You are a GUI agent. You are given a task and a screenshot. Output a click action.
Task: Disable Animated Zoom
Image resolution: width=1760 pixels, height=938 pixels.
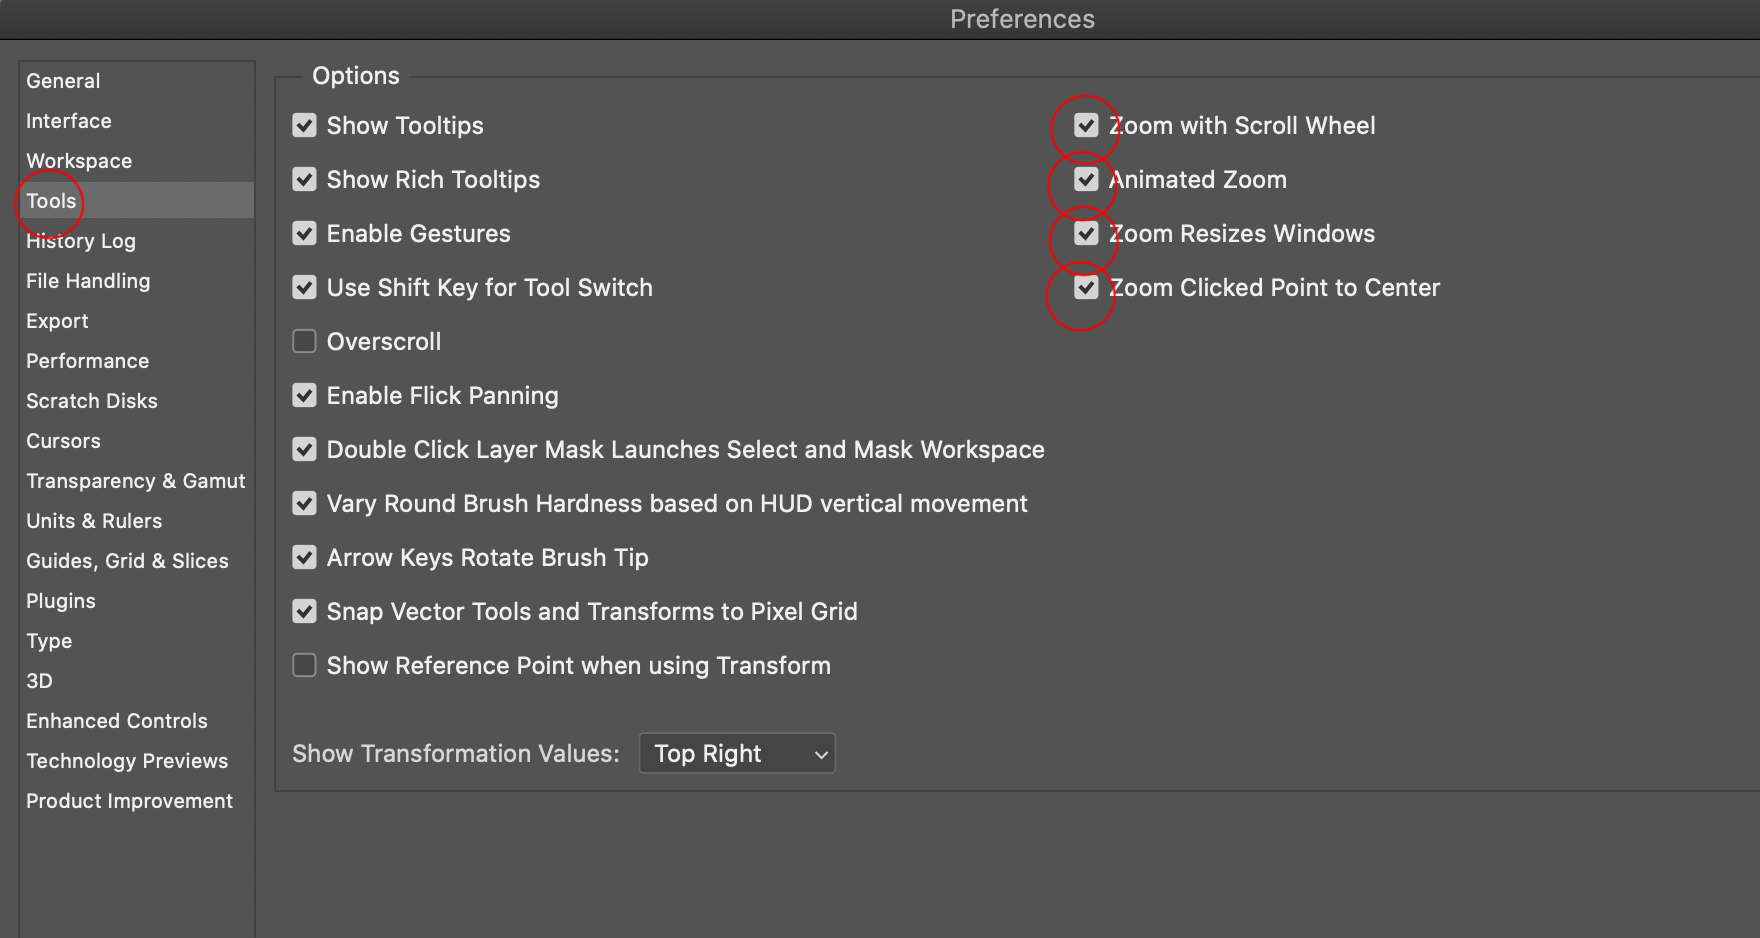coord(1087,179)
